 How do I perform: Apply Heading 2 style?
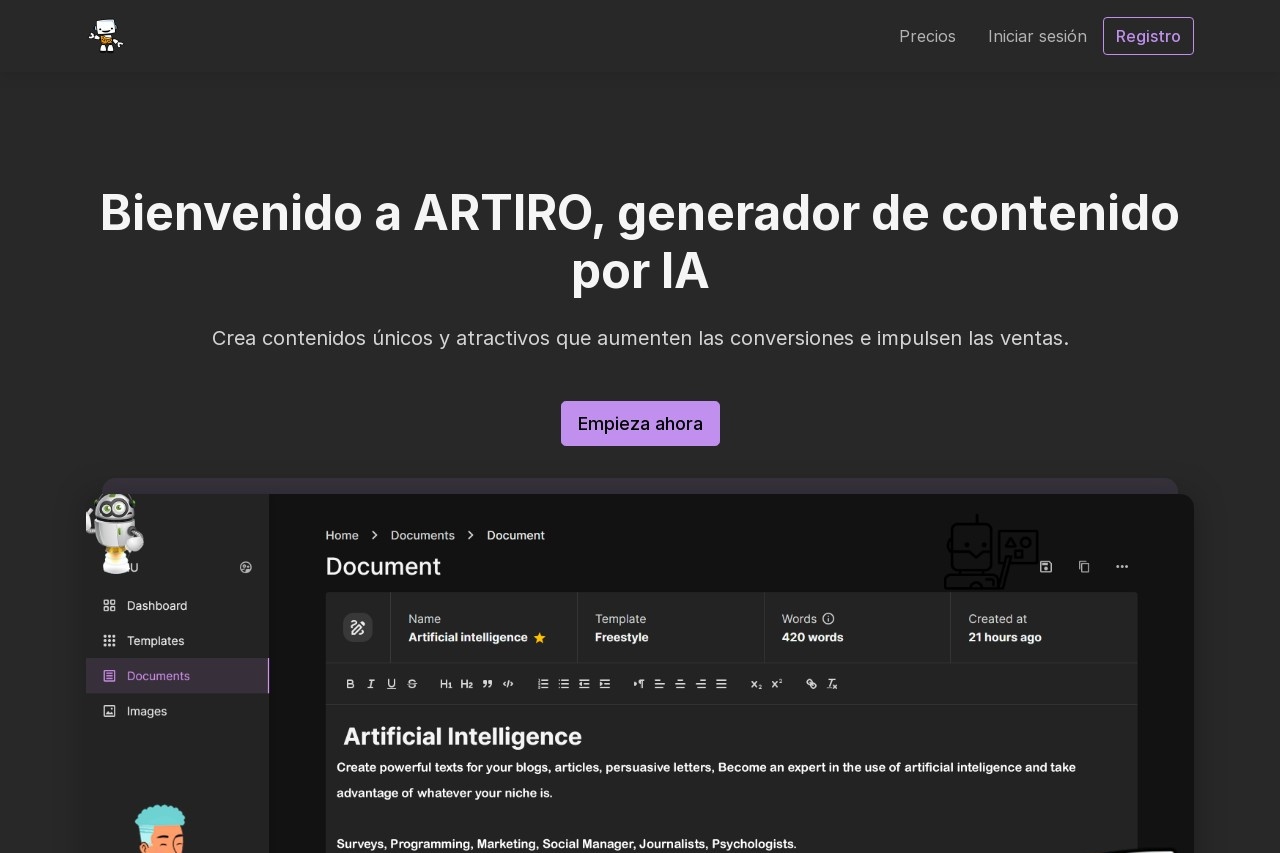click(x=467, y=684)
